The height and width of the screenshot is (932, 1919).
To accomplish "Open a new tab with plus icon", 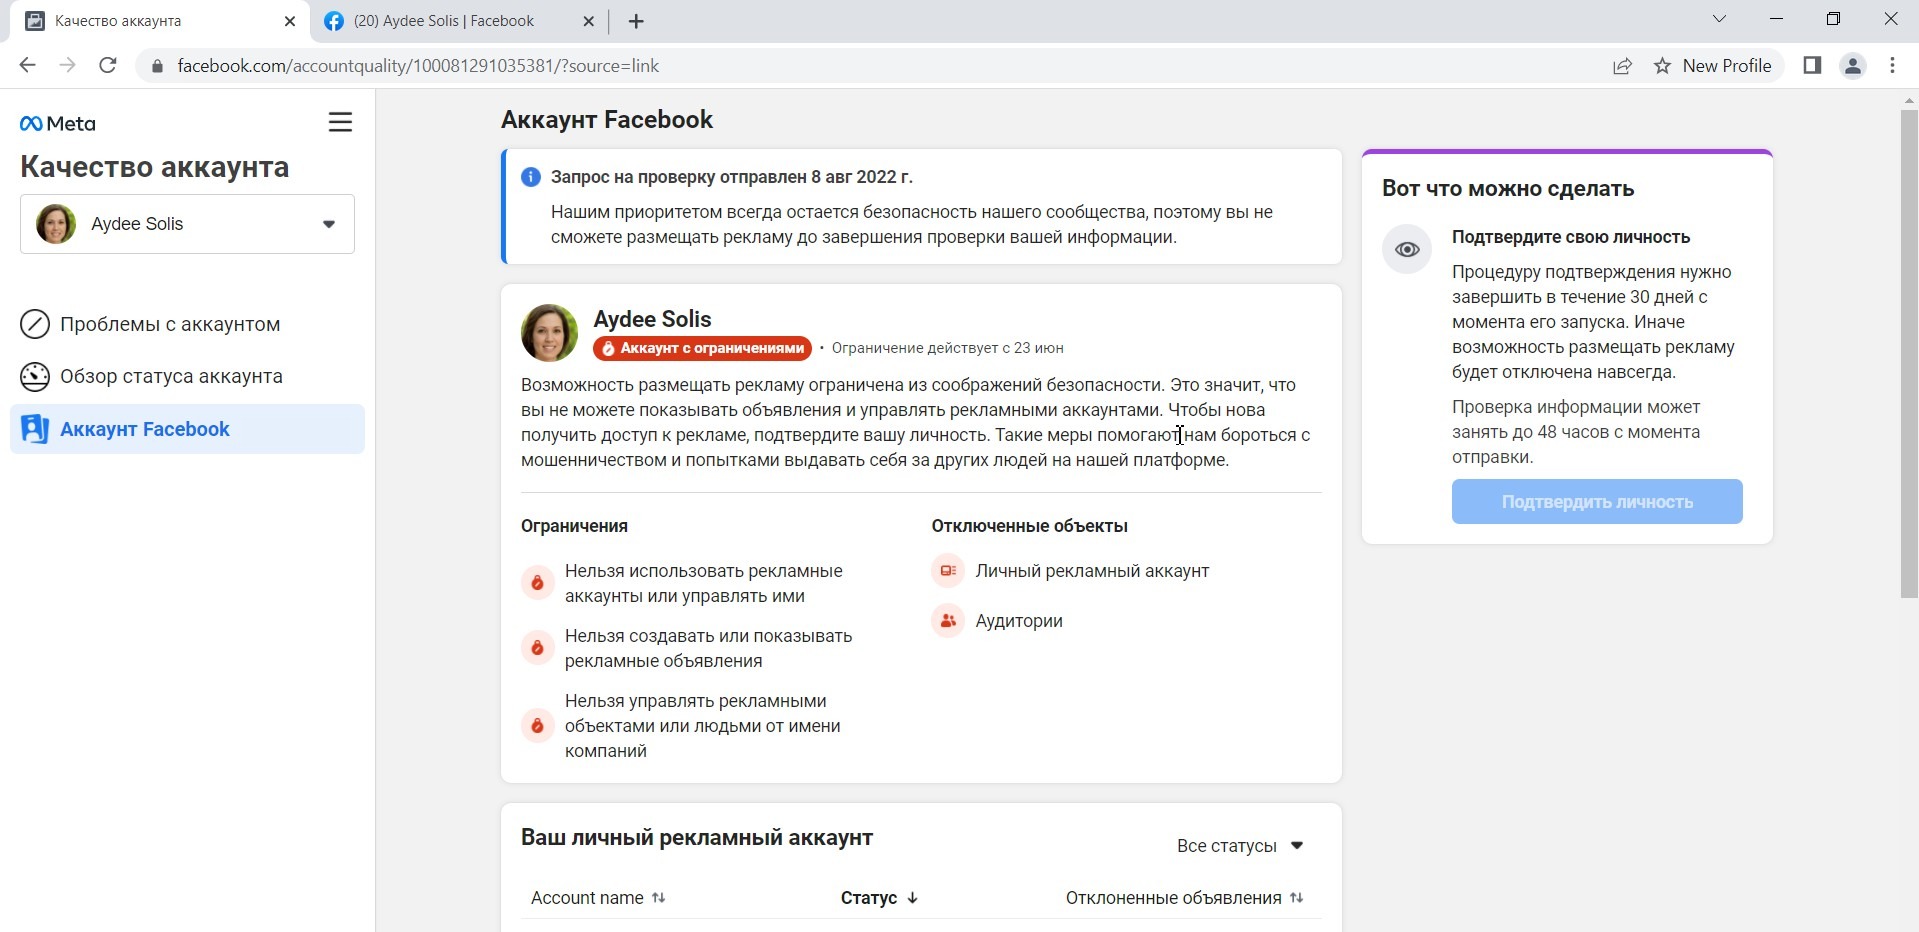I will click(x=636, y=21).
